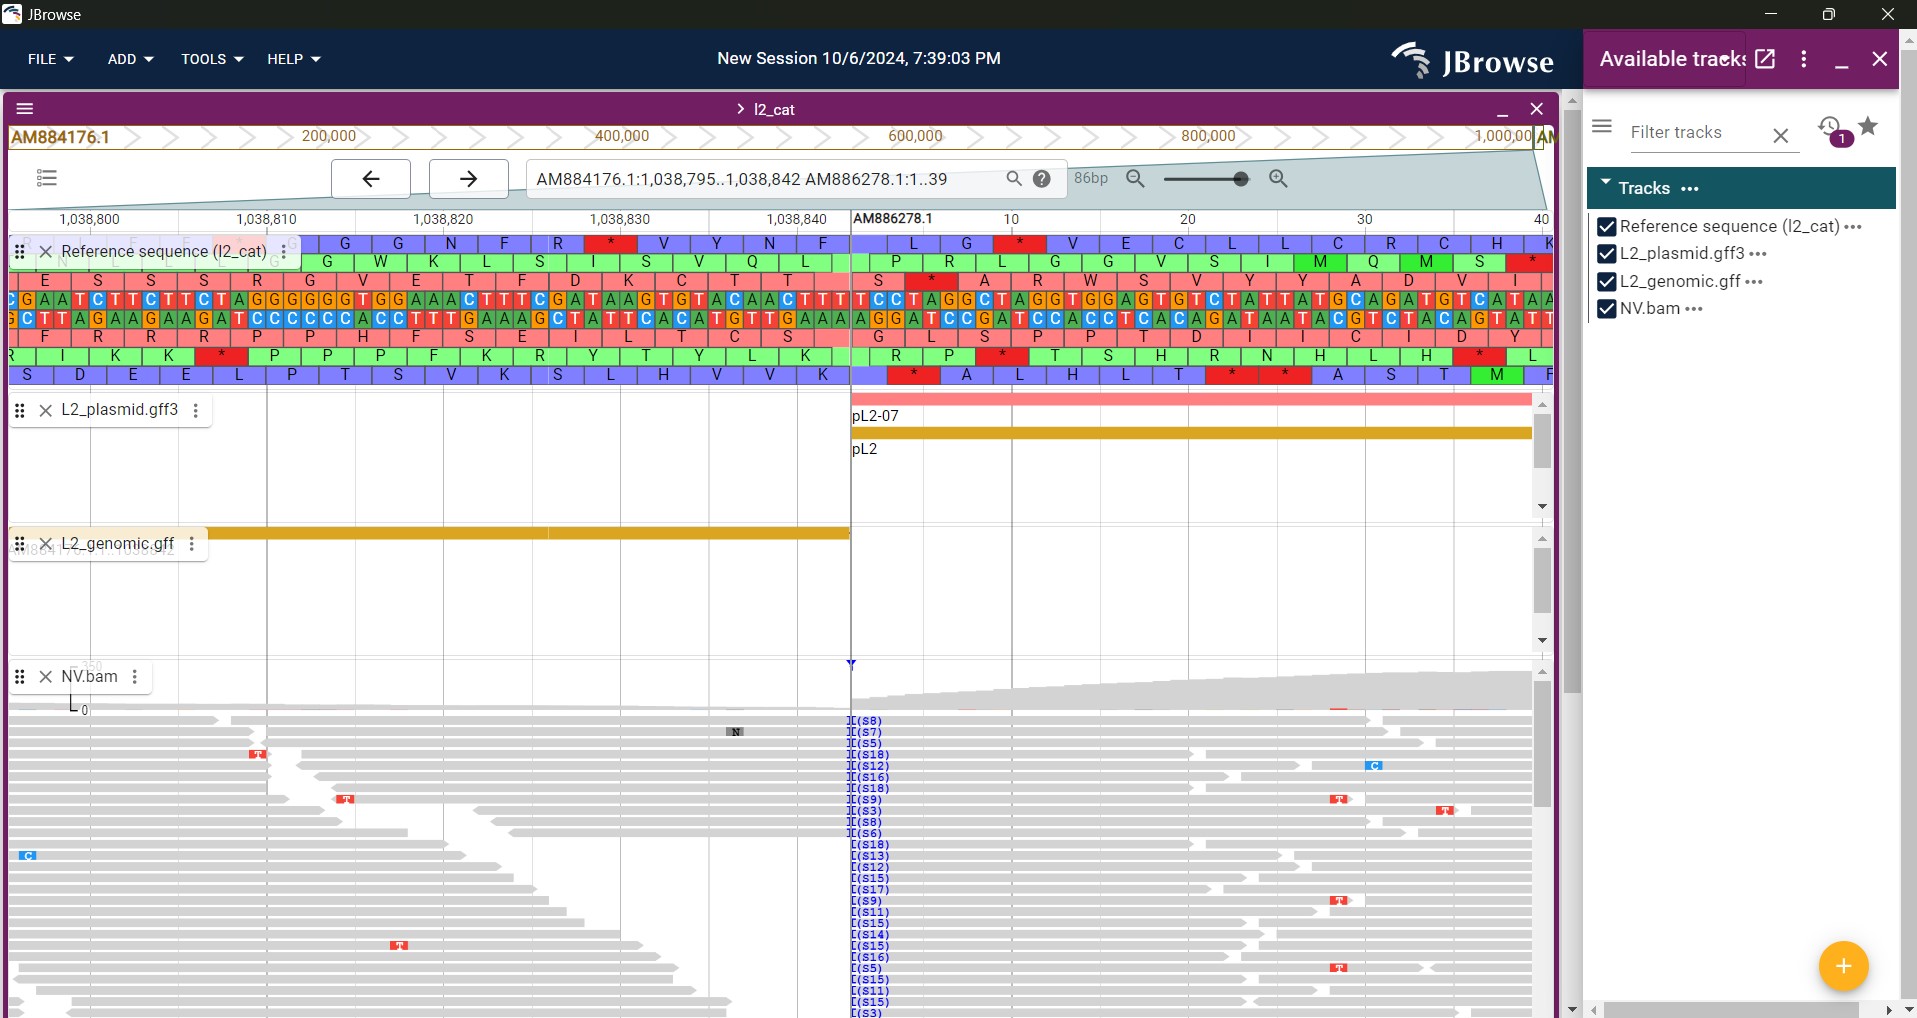Open the l2_cat view hamburger menu
This screenshot has width=1917, height=1018.
[26, 109]
